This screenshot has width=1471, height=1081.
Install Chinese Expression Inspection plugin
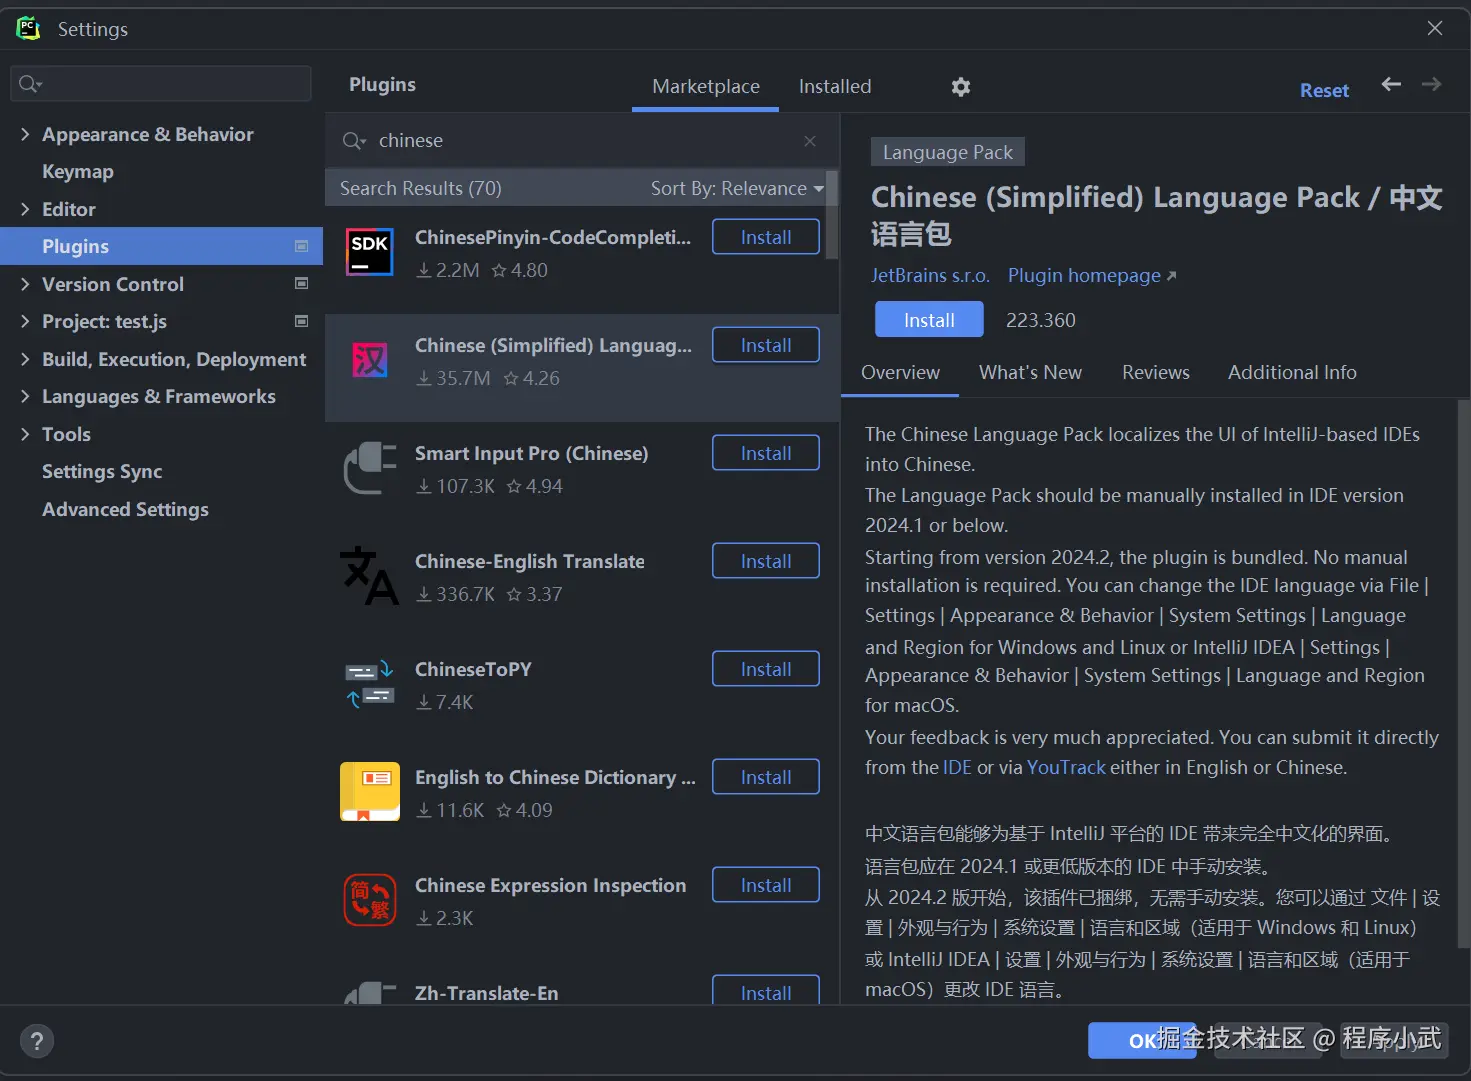click(766, 885)
